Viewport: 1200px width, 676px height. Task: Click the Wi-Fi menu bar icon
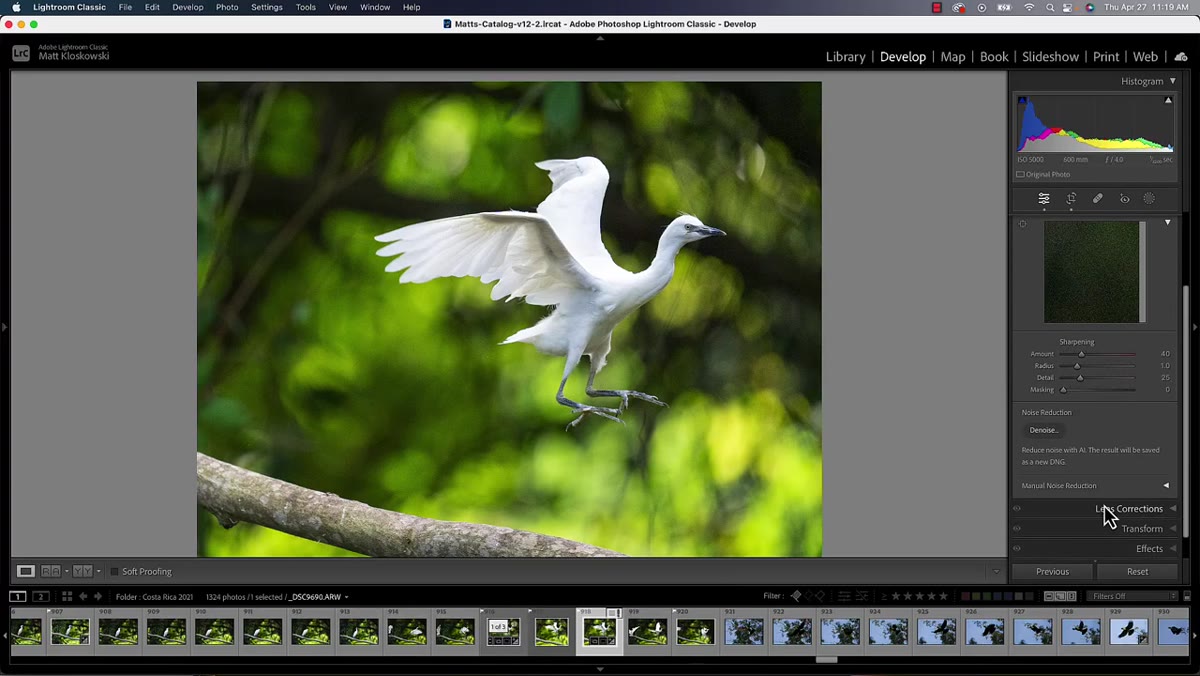[x=1030, y=7]
